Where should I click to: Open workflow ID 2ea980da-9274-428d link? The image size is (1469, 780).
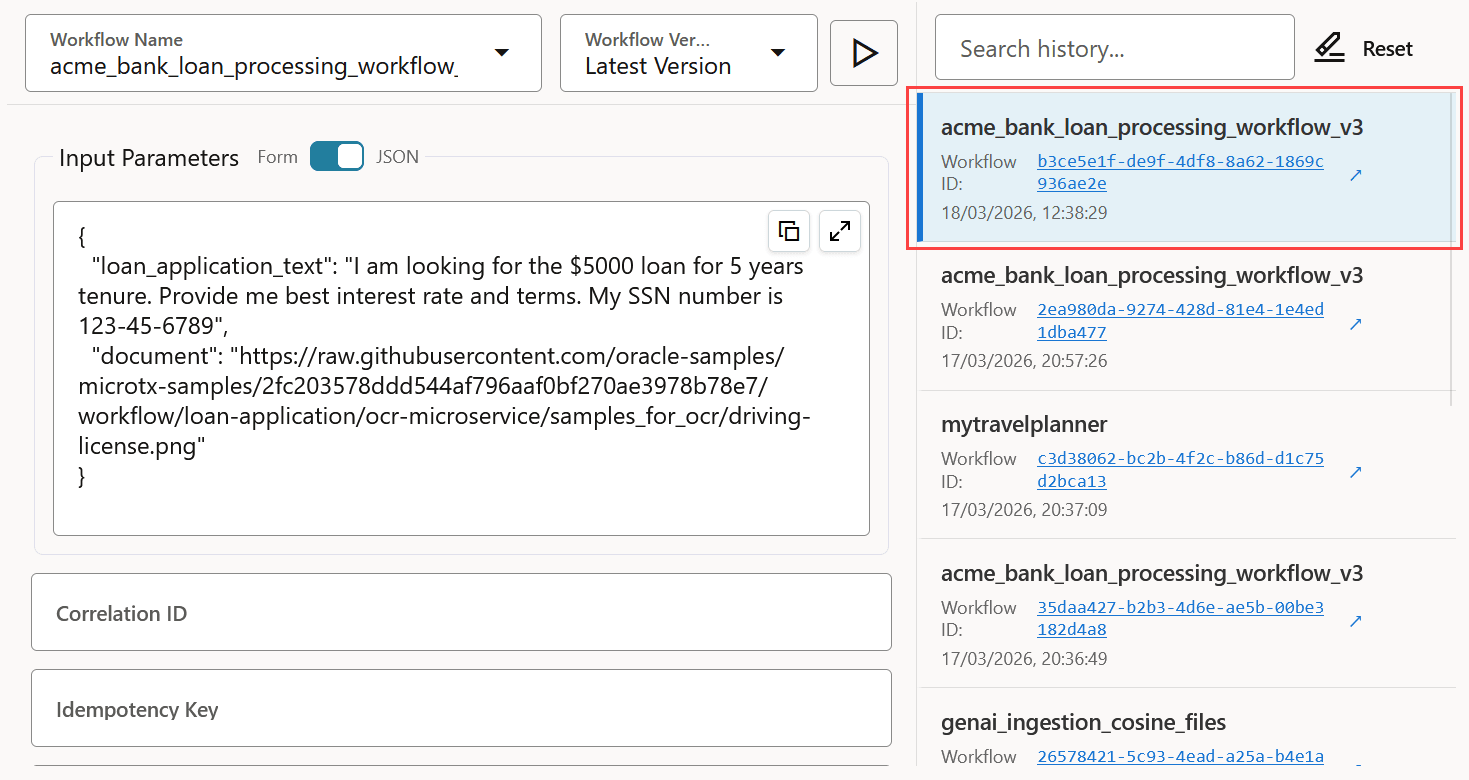pos(1180,321)
